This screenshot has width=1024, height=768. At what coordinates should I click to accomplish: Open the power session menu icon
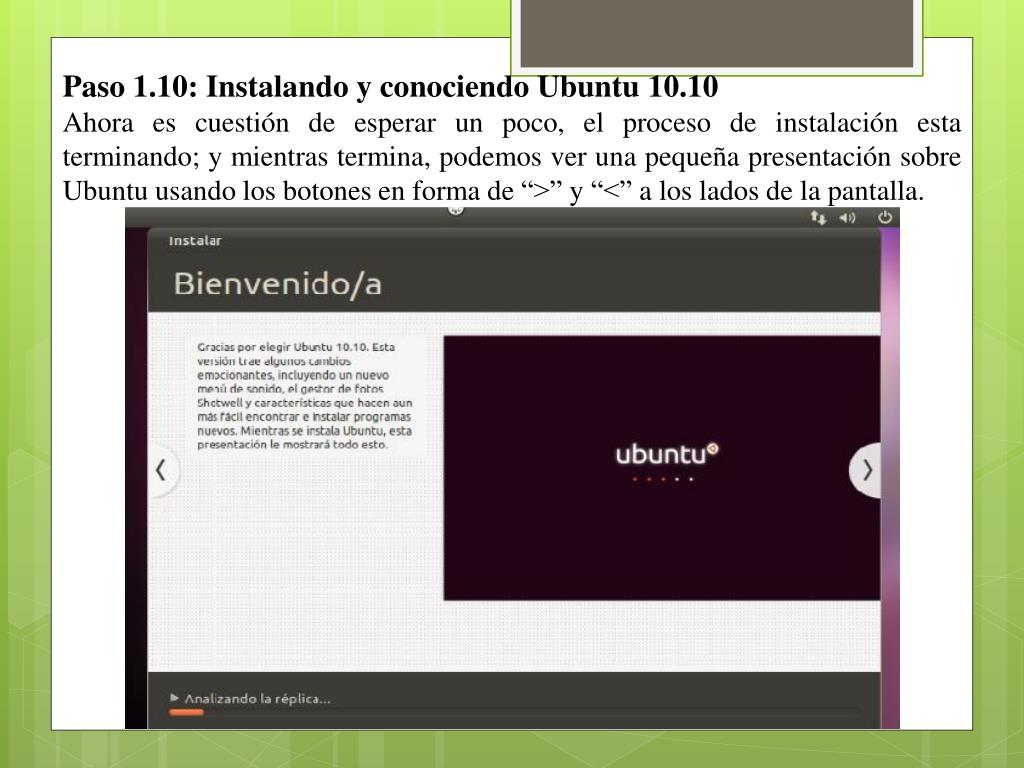click(885, 217)
